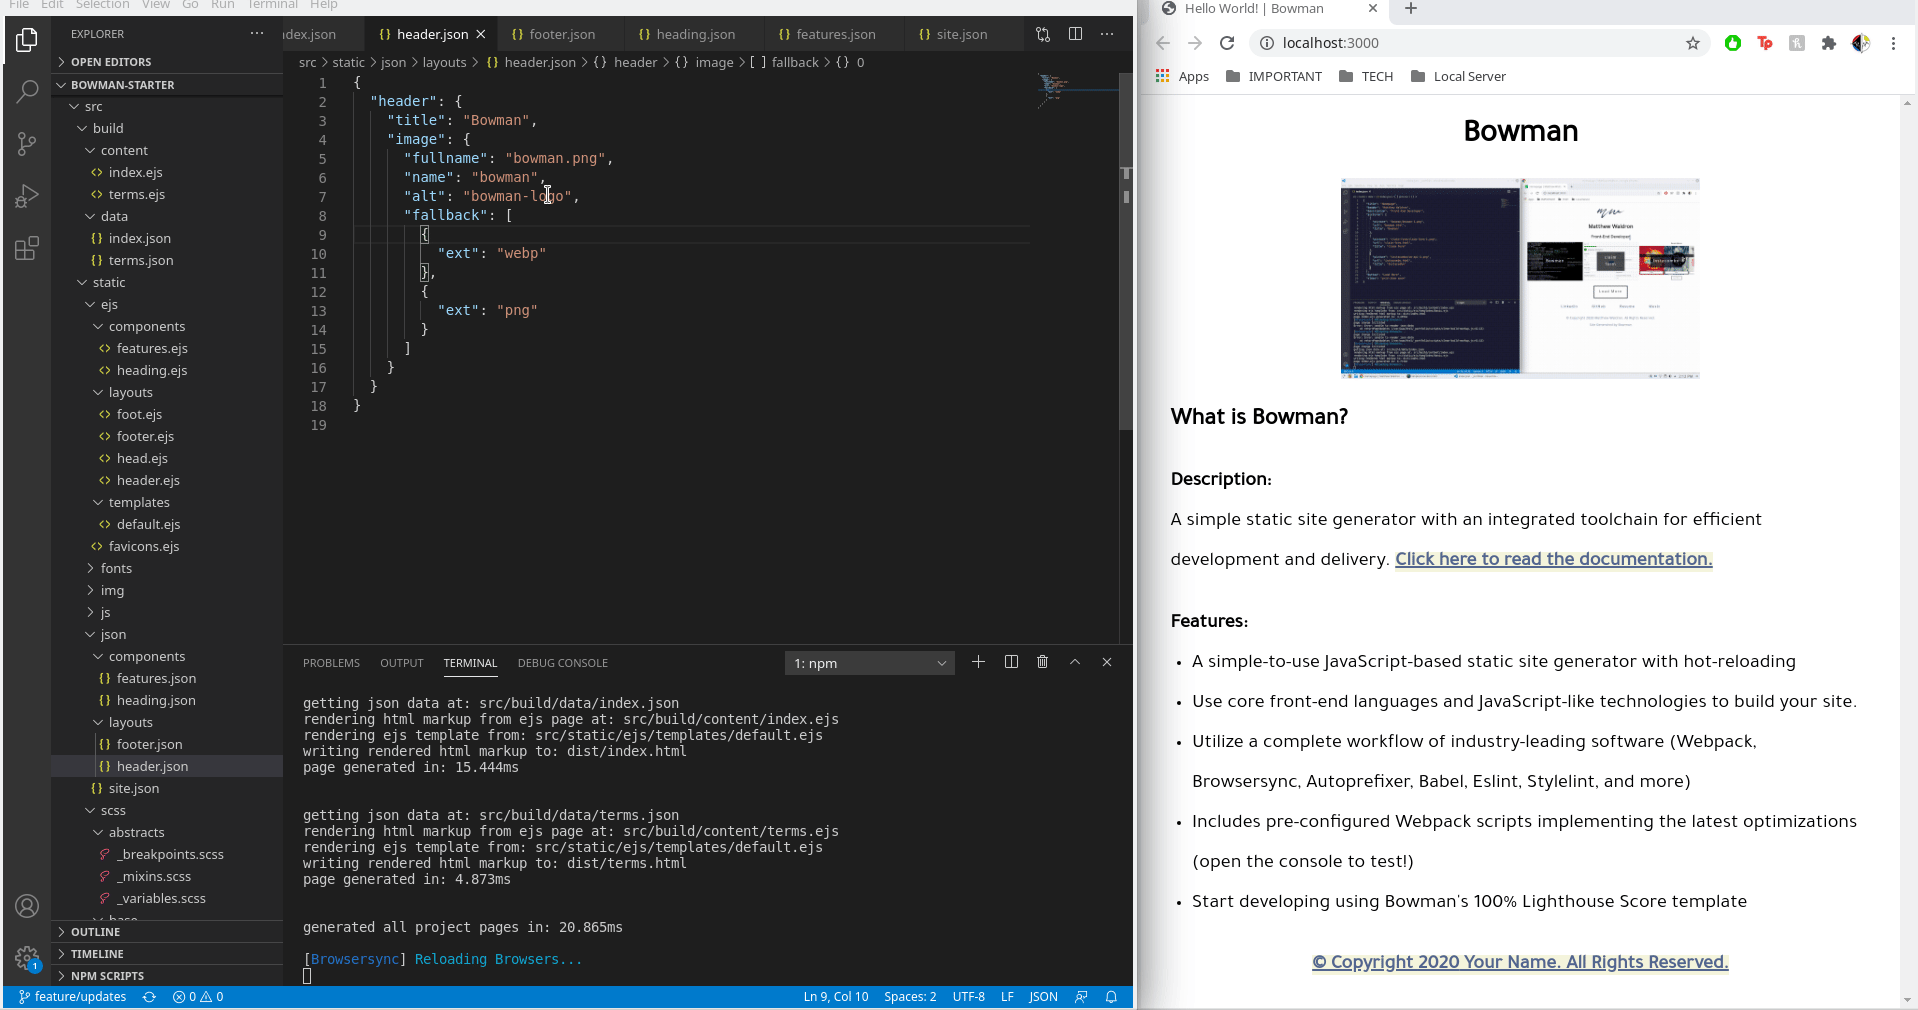Open notifications bell in the status bar
This screenshot has width=1918, height=1010.
pos(1111,997)
